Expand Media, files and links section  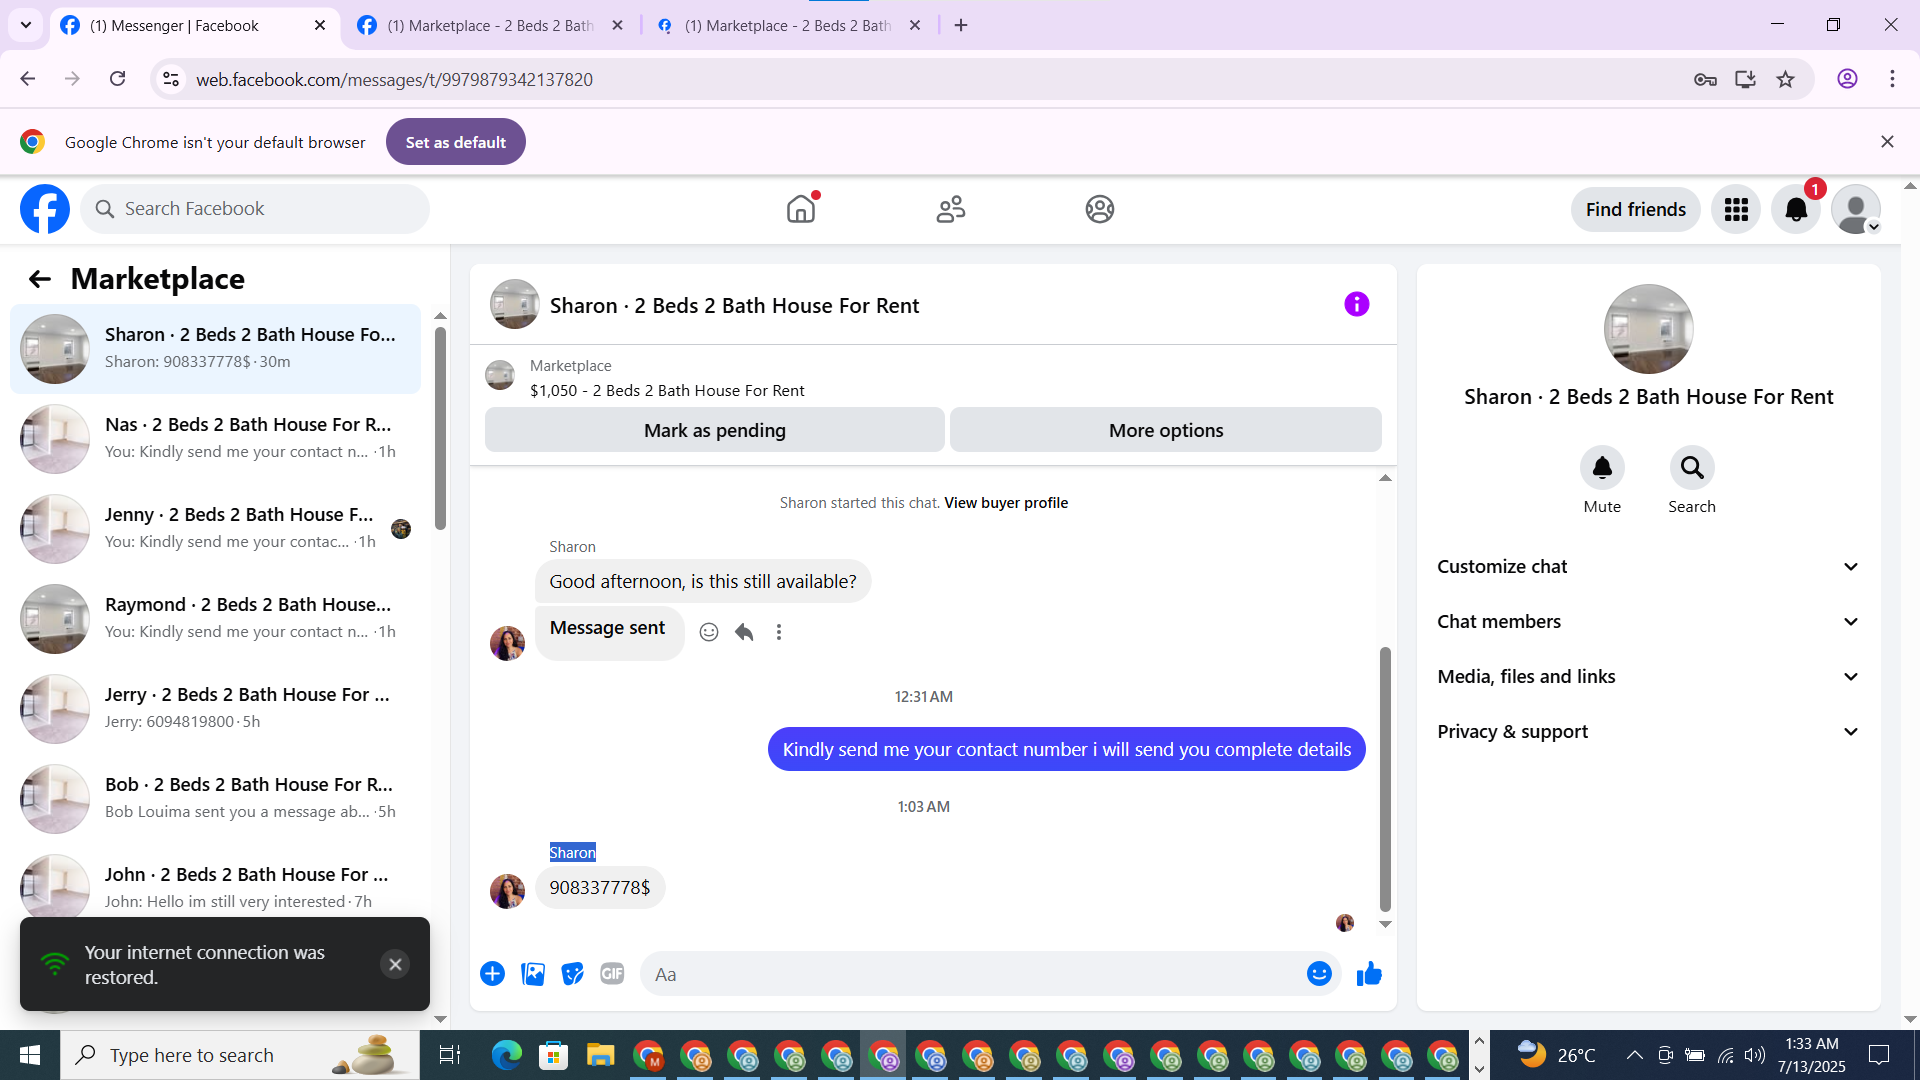[1648, 677]
